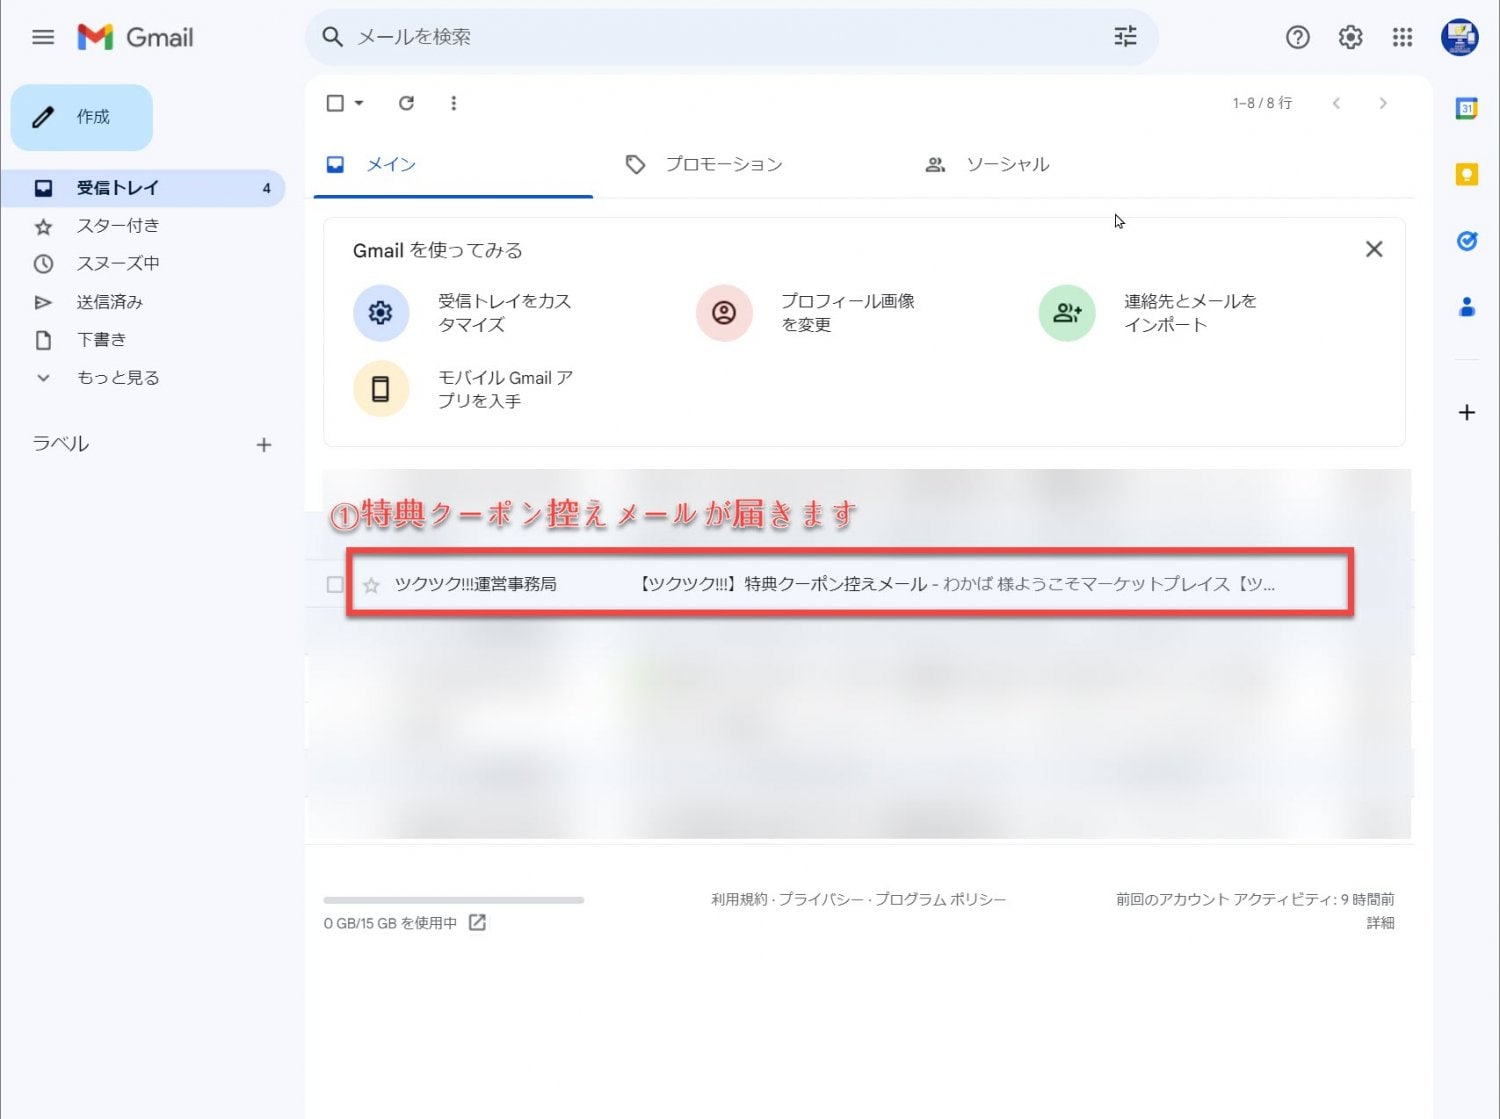Expand もっと見る in the sidebar
The height and width of the screenshot is (1119, 1500).
117,378
